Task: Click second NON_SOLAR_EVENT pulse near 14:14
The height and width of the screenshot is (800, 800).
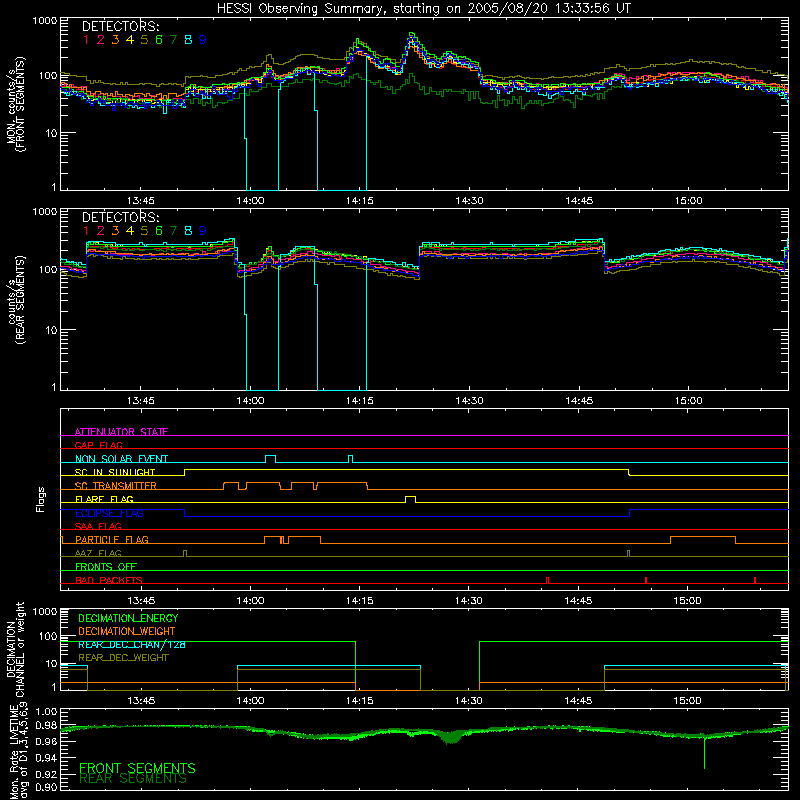Action: pyautogui.click(x=350, y=458)
